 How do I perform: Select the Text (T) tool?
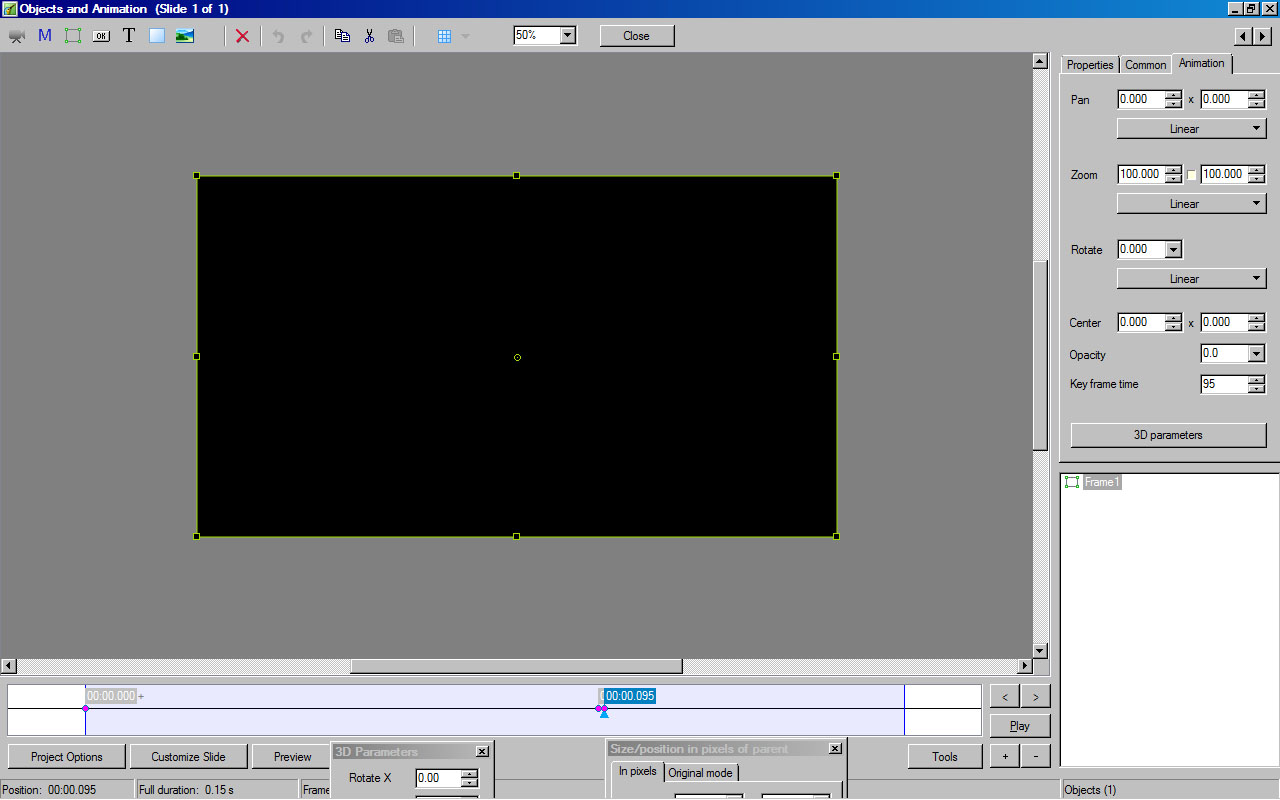point(129,36)
